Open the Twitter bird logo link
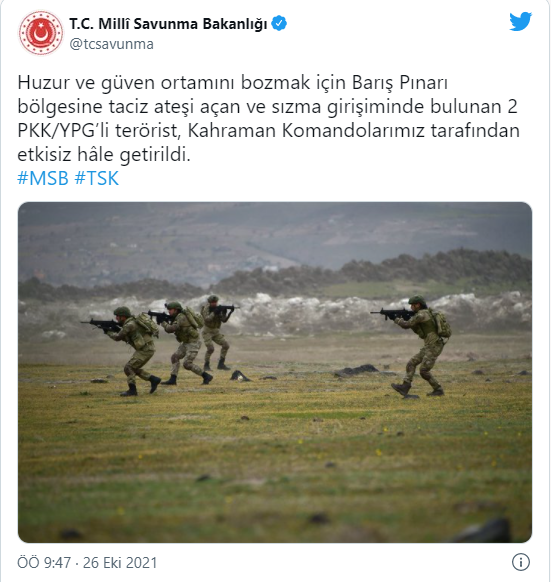 click(520, 22)
